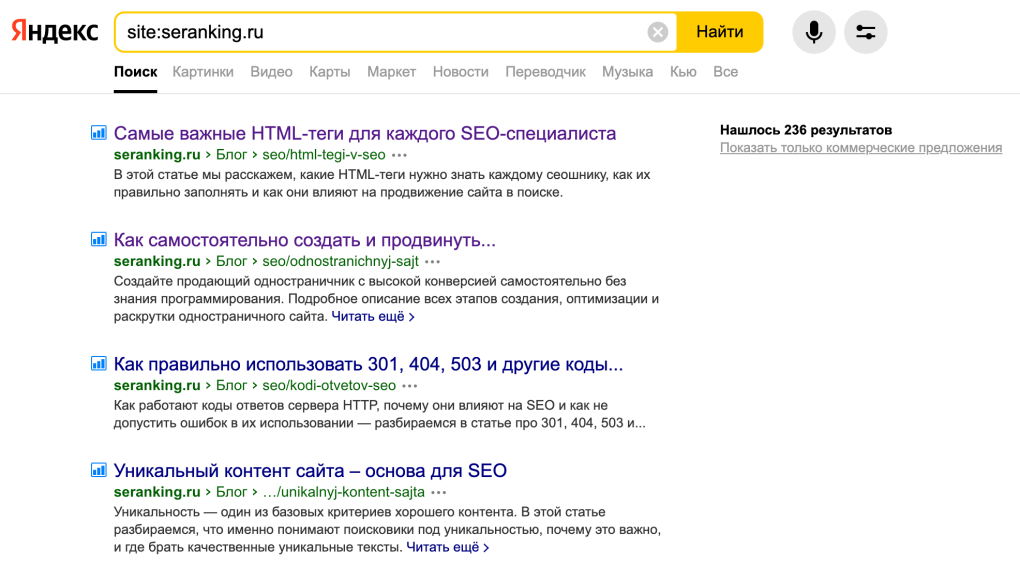Viewport: 1020px width, 565px height.
Task: Click chart icon beside Уникальный контент result
Action: [x=99, y=470]
